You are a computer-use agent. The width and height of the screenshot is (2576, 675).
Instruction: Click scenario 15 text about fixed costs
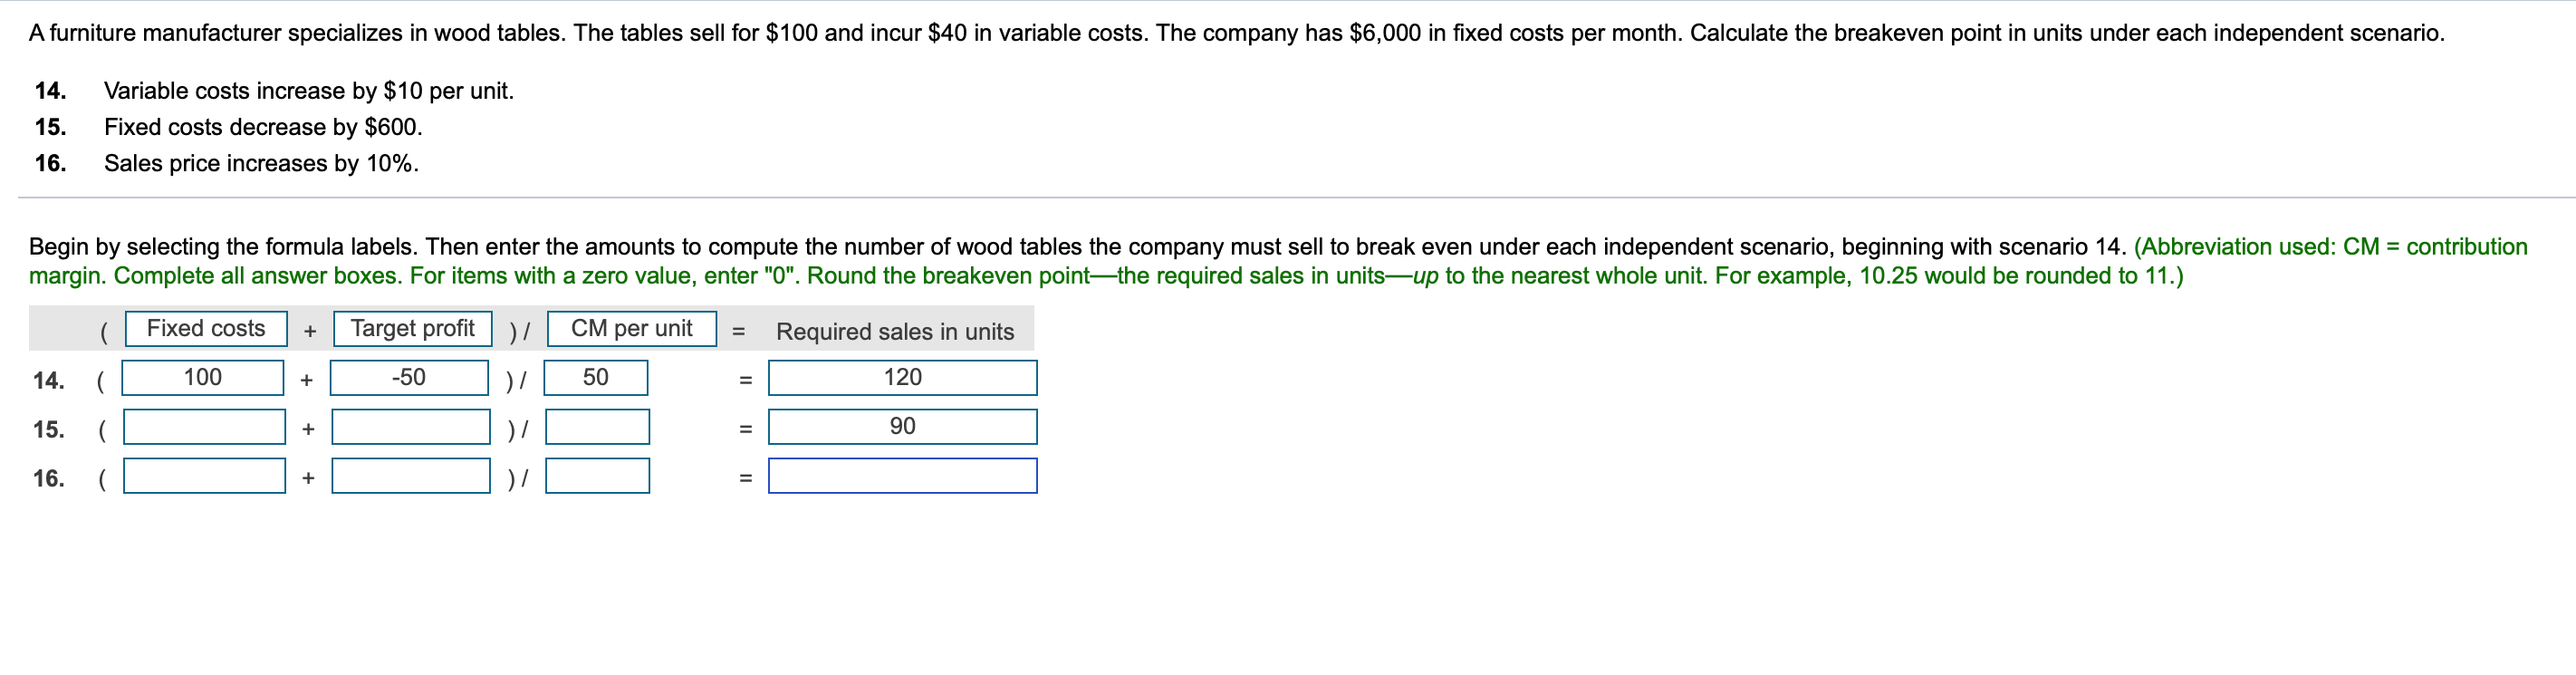263,126
